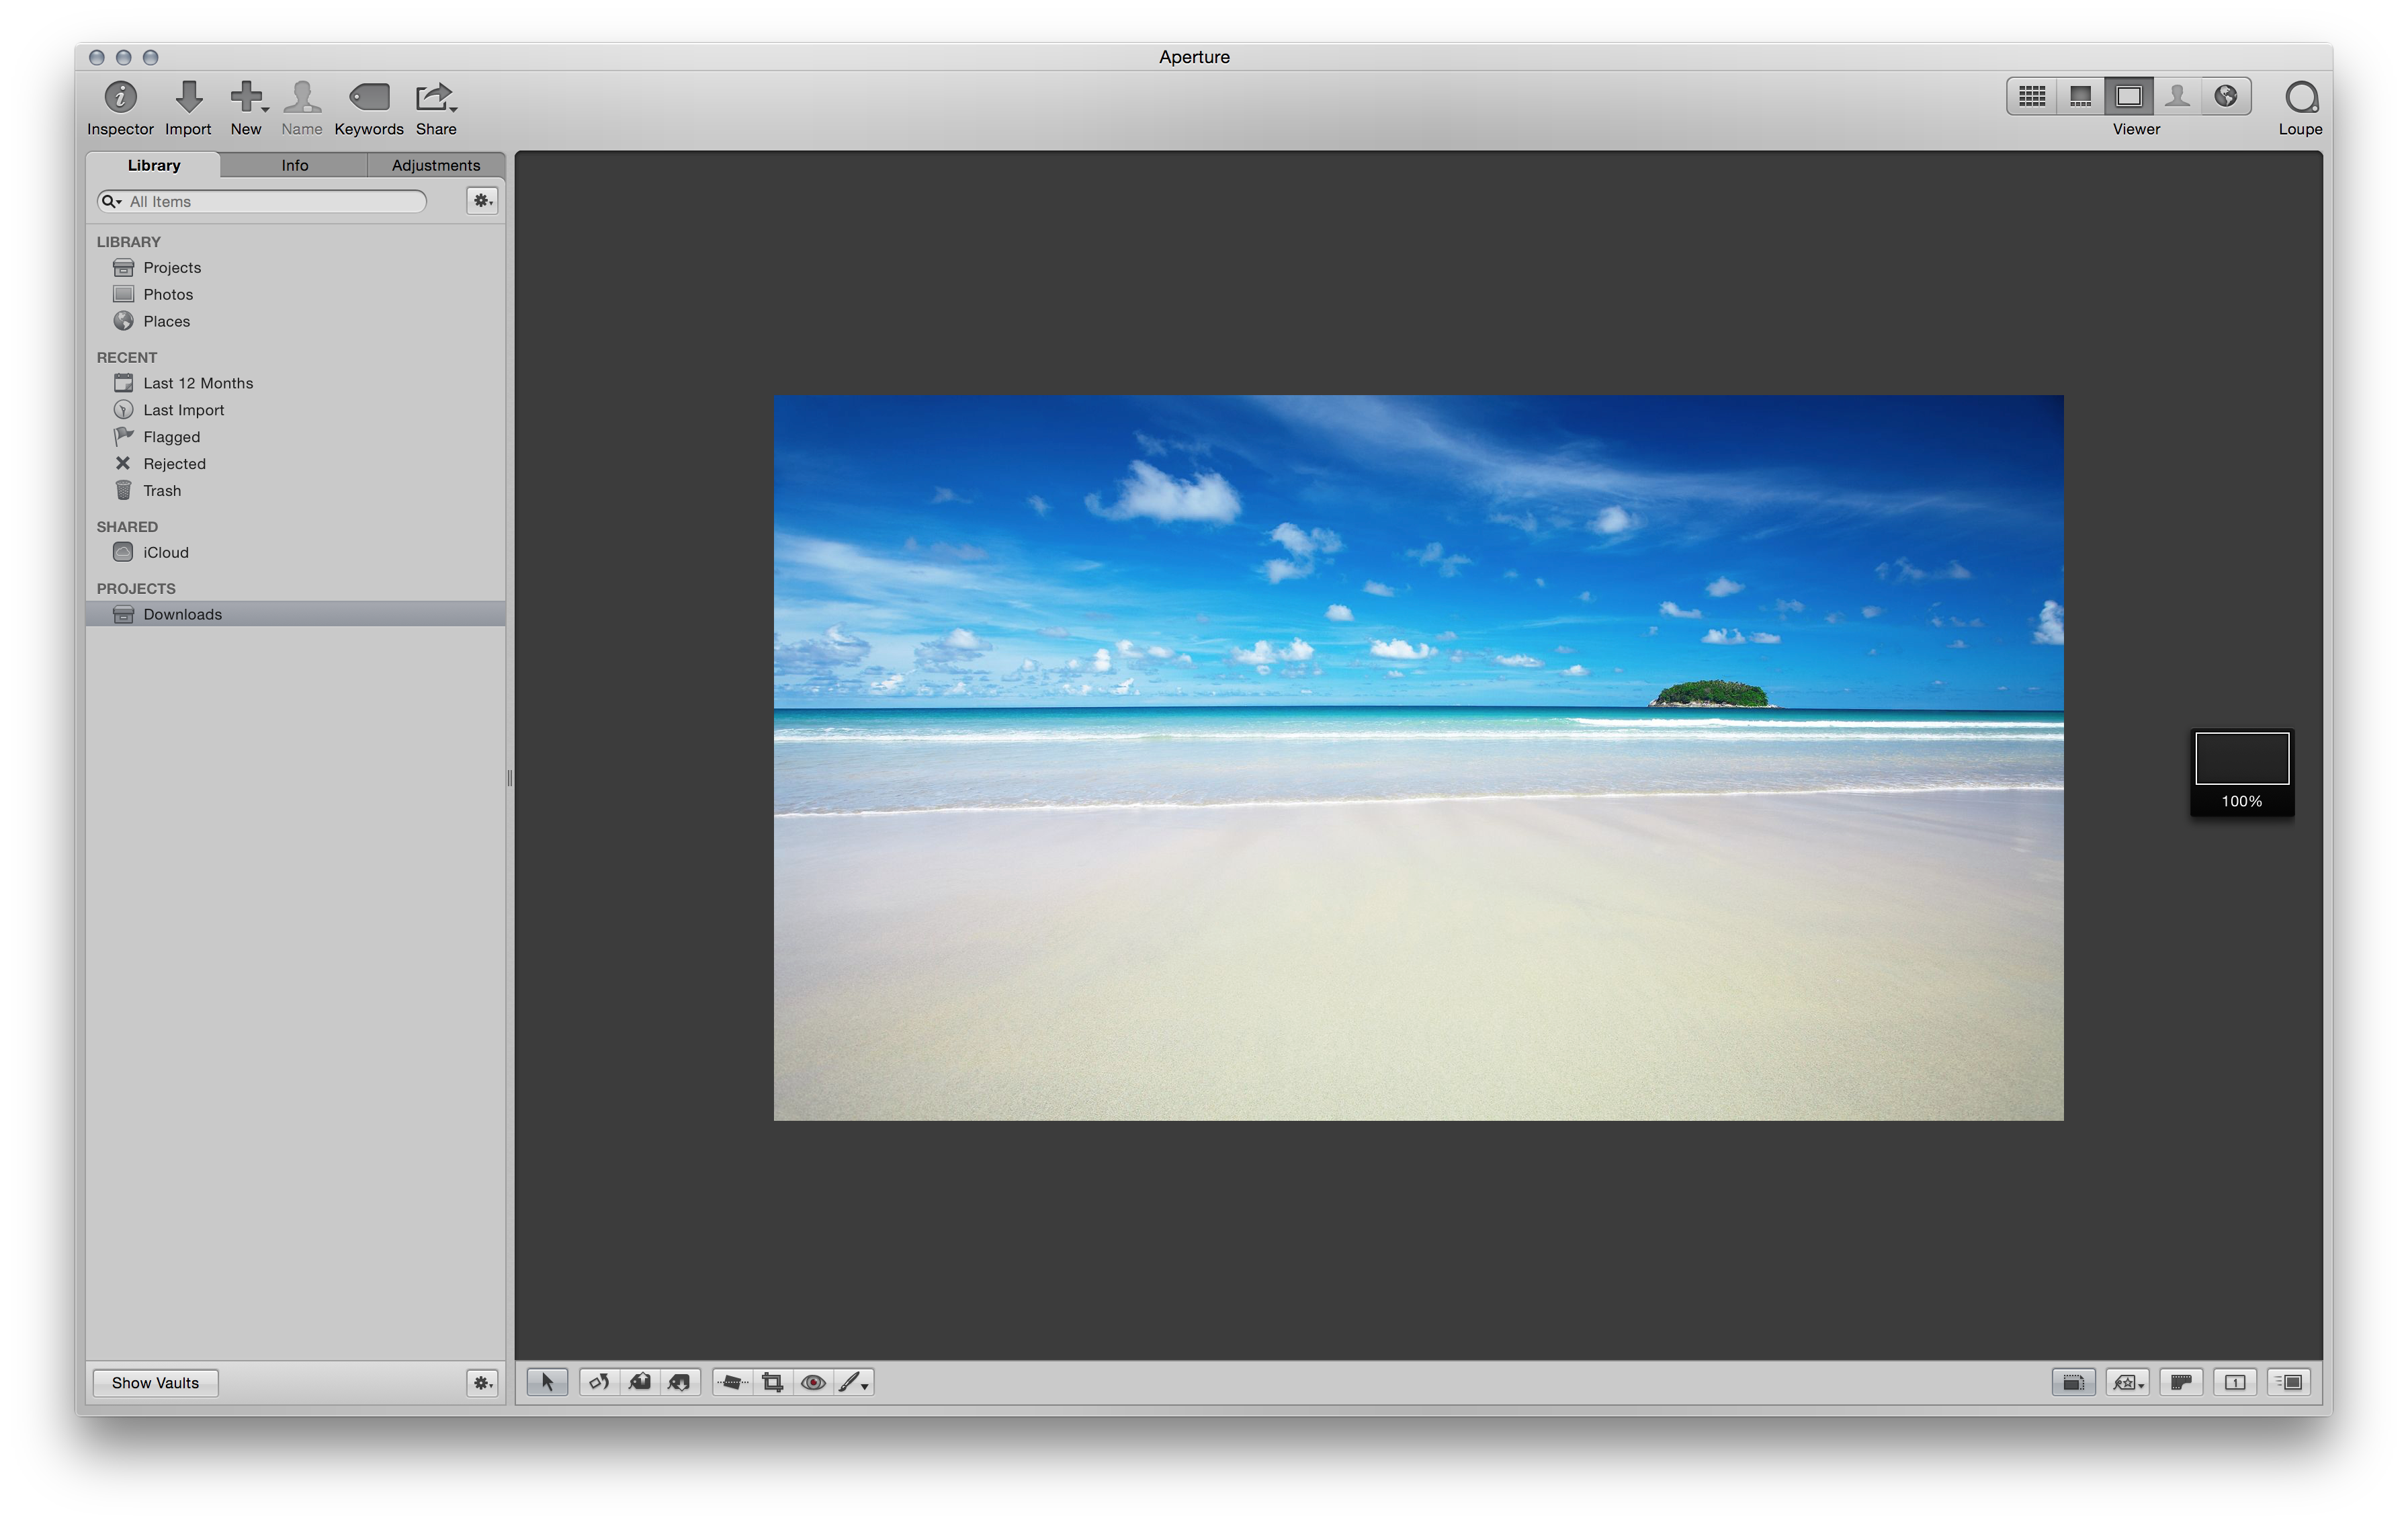Image resolution: width=2408 pixels, height=1524 pixels.
Task: Select the Crop tool
Action: (772, 1382)
